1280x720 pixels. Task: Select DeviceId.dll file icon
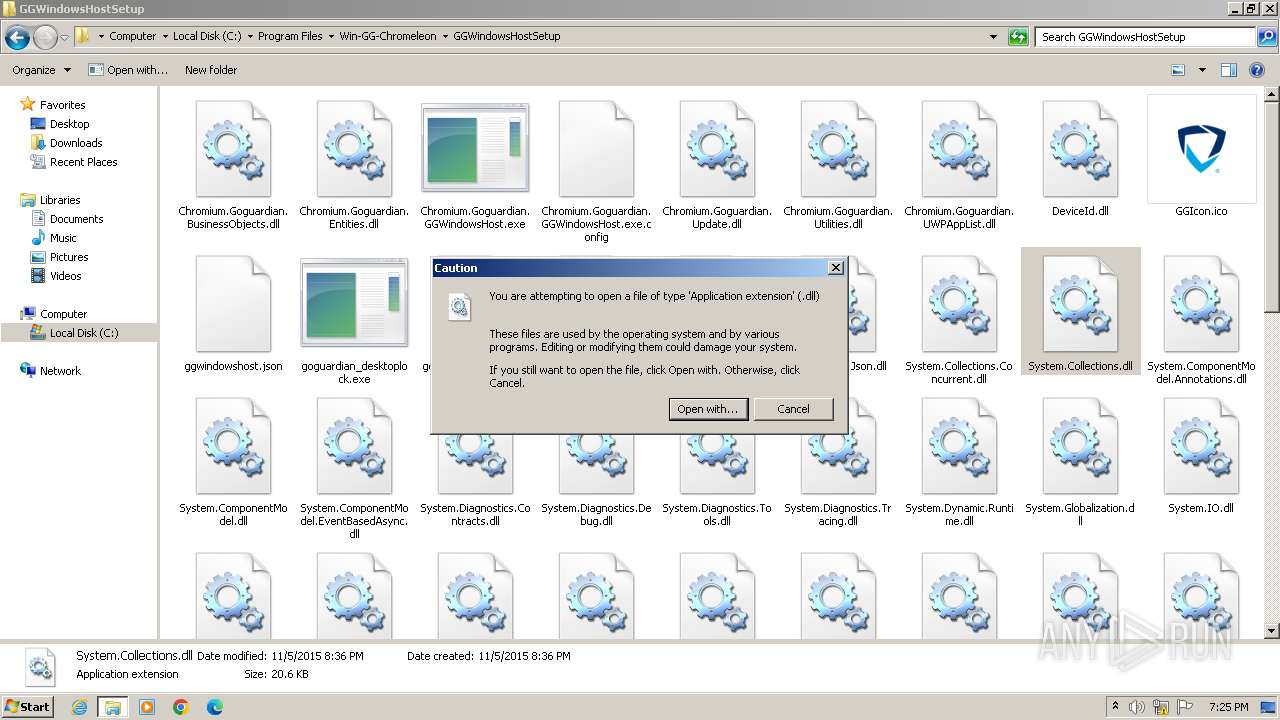pos(1080,149)
